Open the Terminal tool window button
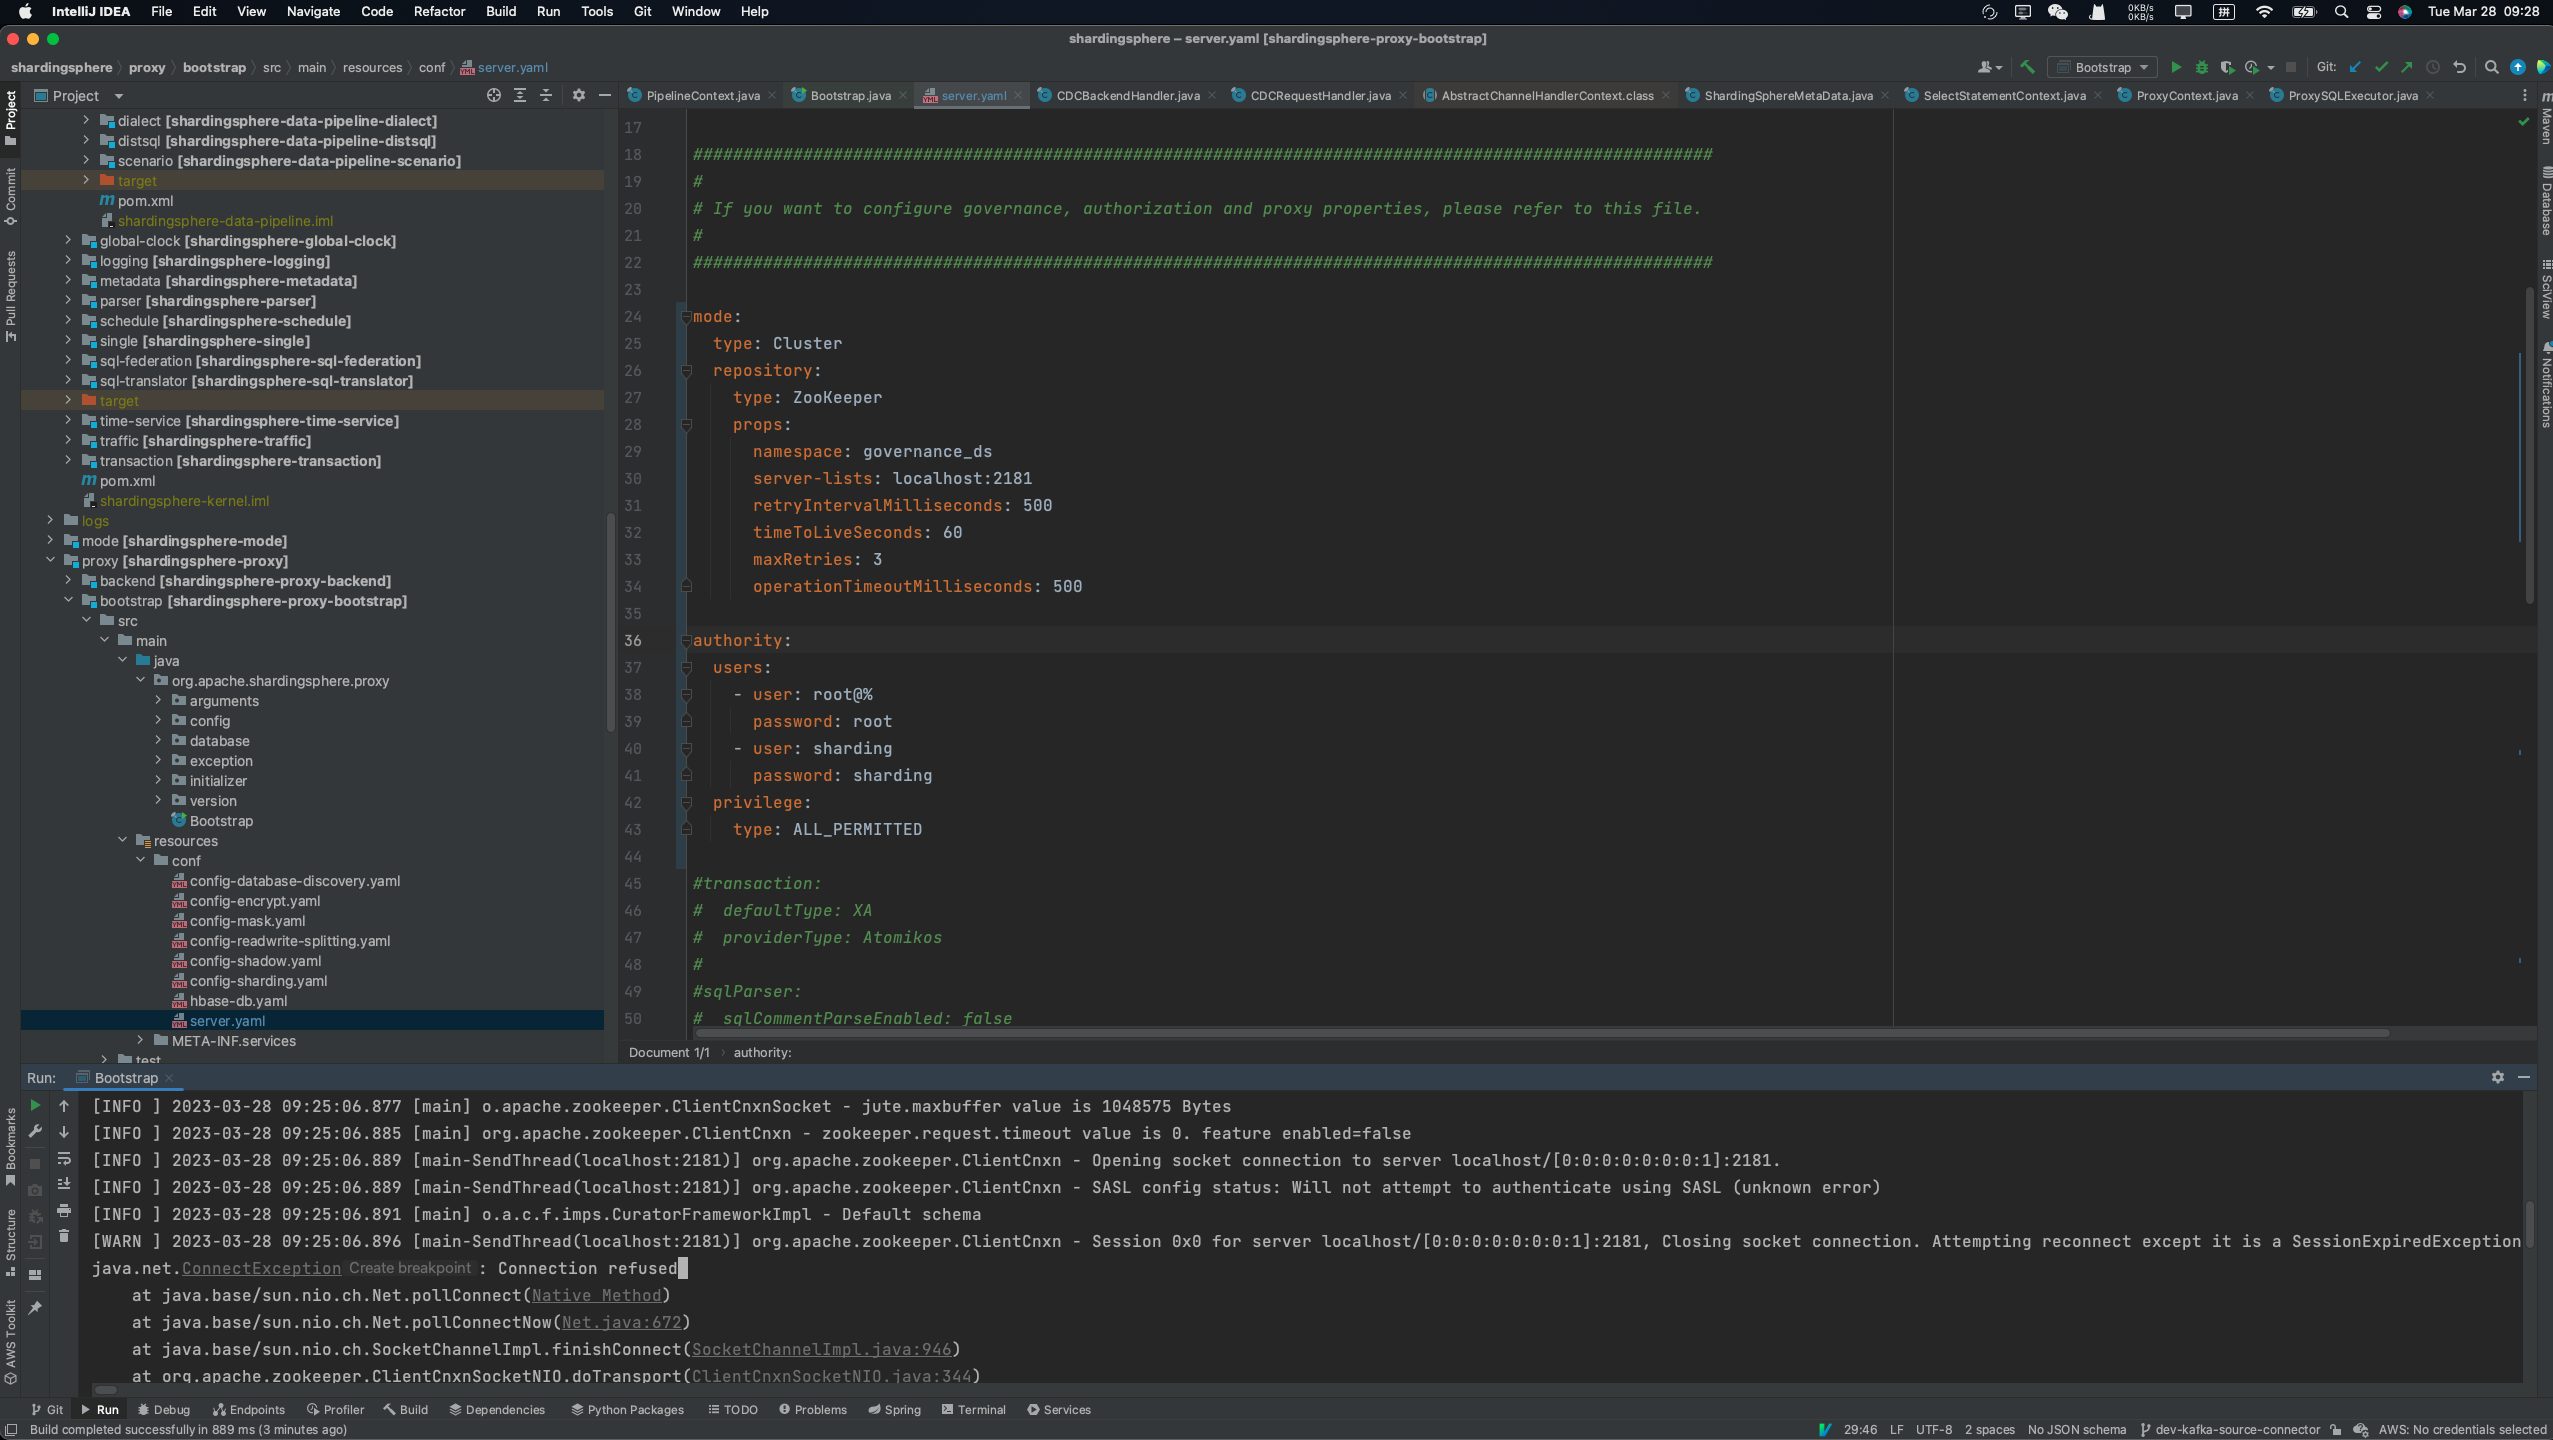The height and width of the screenshot is (1440, 2553). click(973, 1409)
